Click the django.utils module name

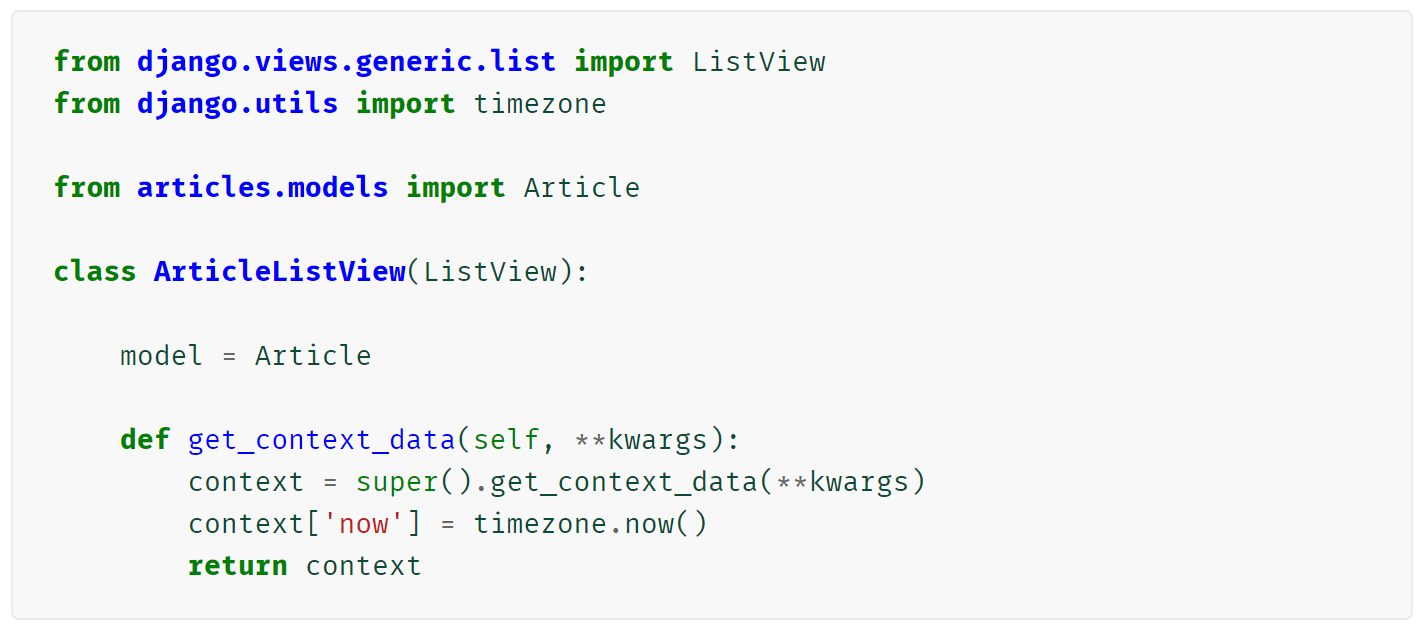(x=237, y=104)
